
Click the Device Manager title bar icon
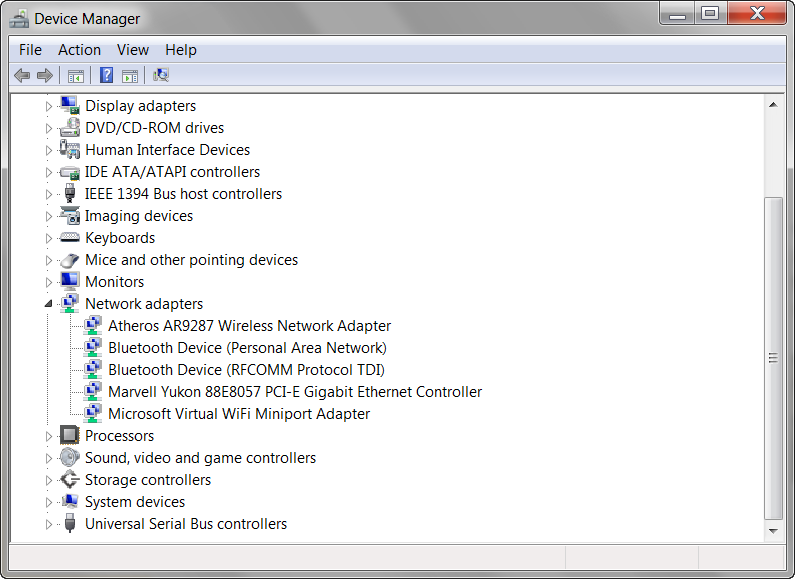[20, 19]
